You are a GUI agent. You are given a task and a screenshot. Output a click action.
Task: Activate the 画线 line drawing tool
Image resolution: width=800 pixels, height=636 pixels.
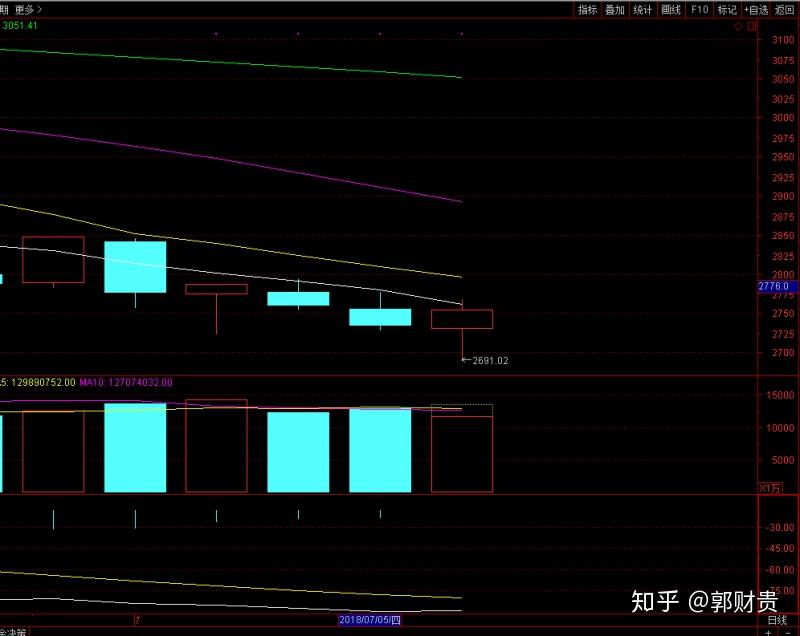tap(670, 10)
